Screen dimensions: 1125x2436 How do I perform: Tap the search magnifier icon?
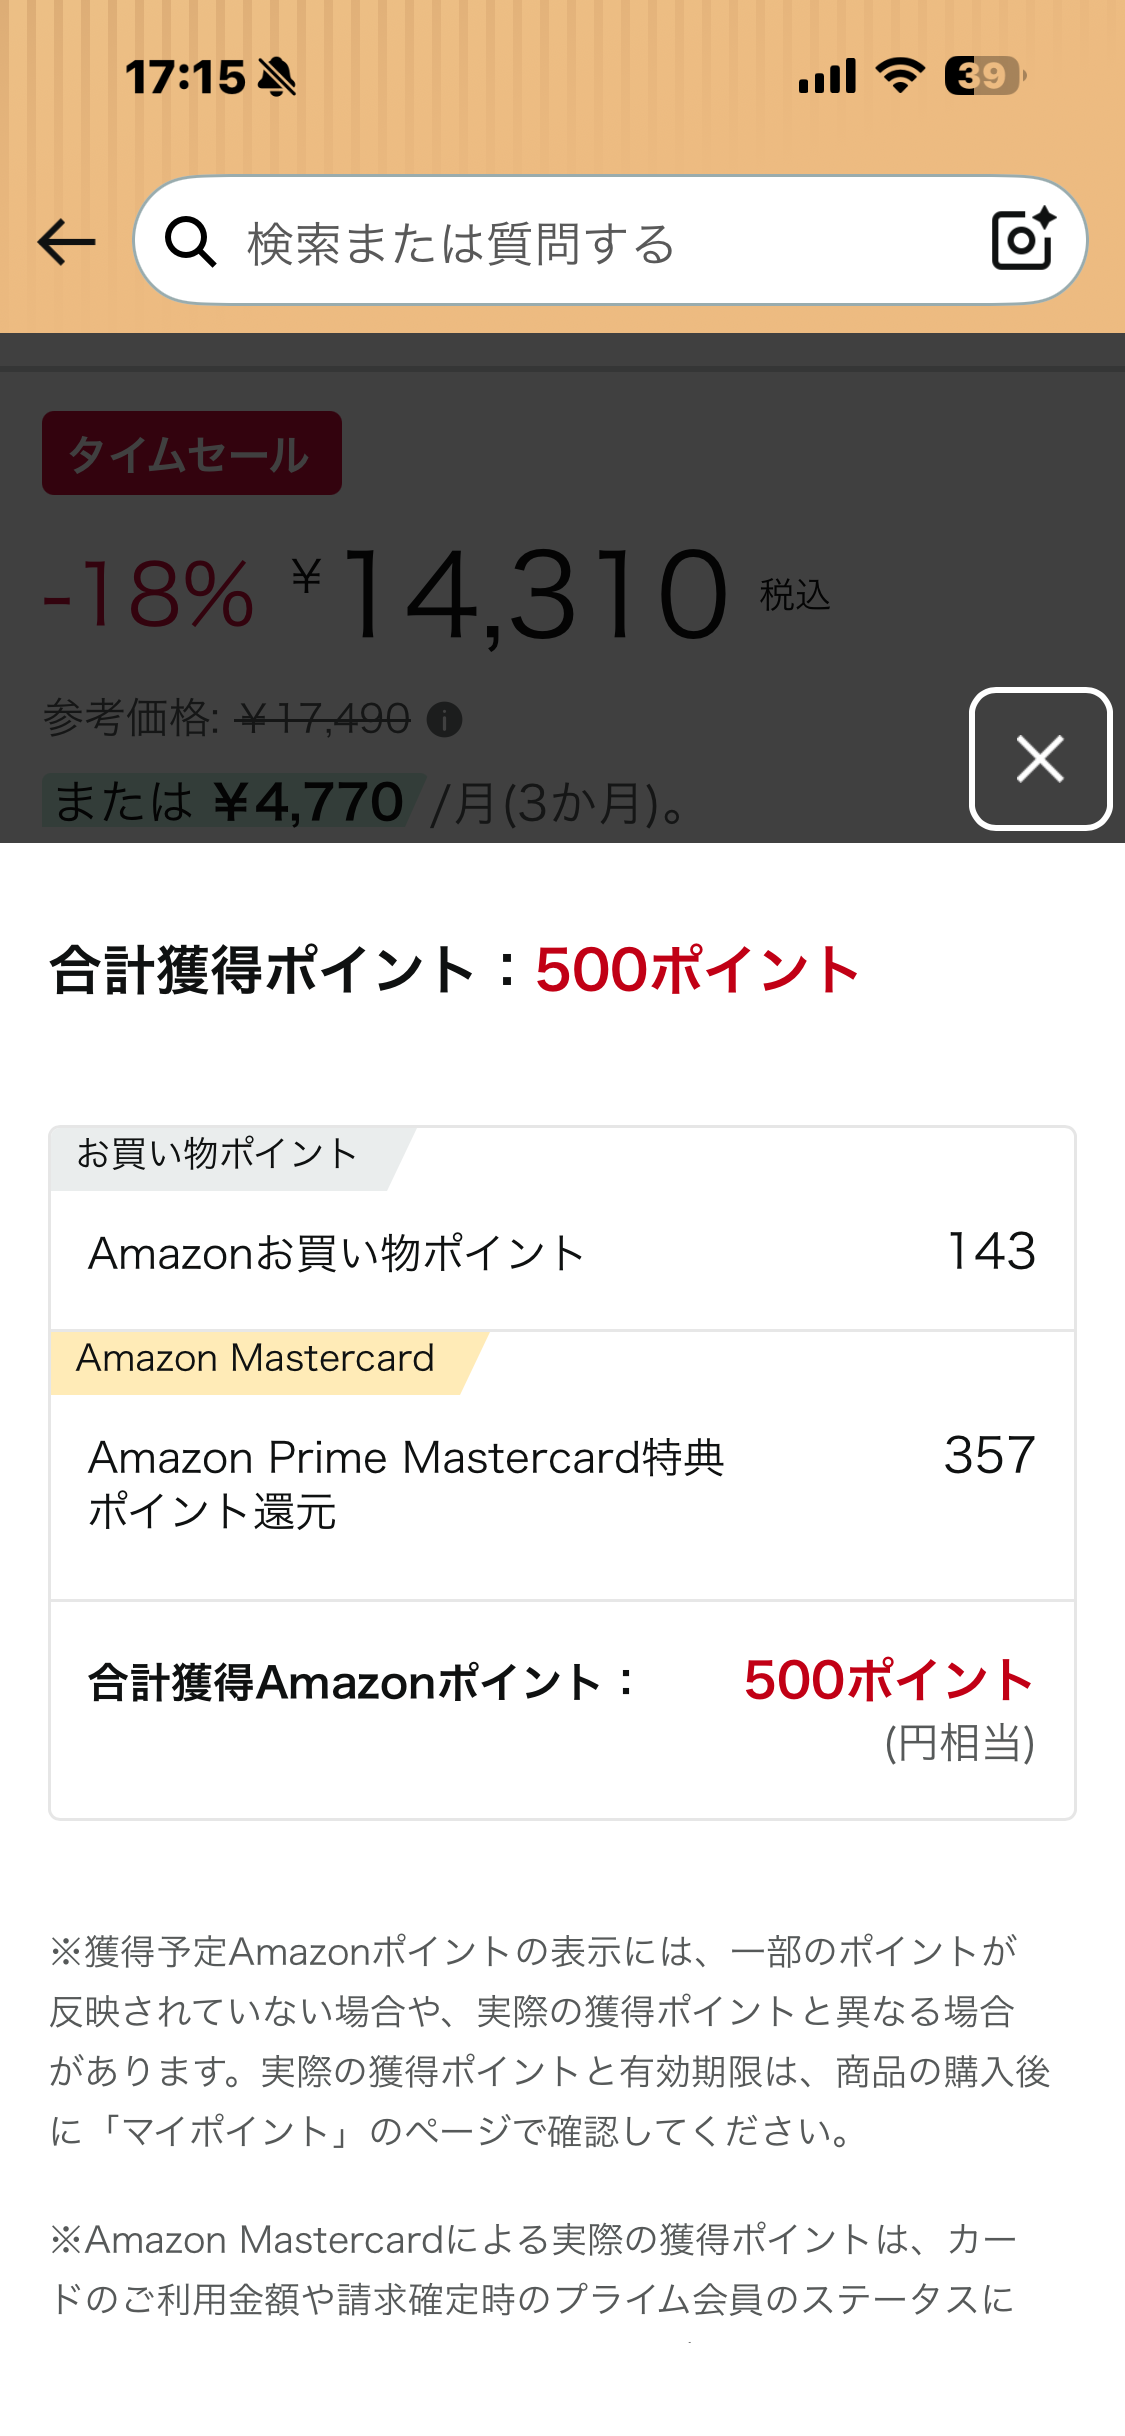[x=190, y=242]
